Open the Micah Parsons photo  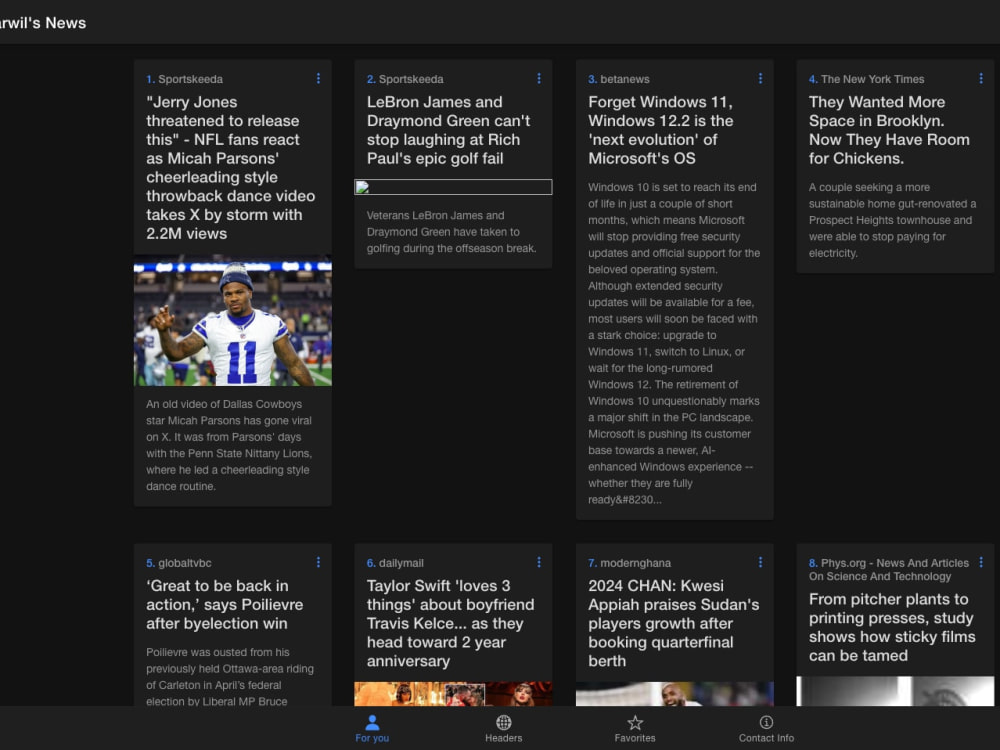(233, 321)
